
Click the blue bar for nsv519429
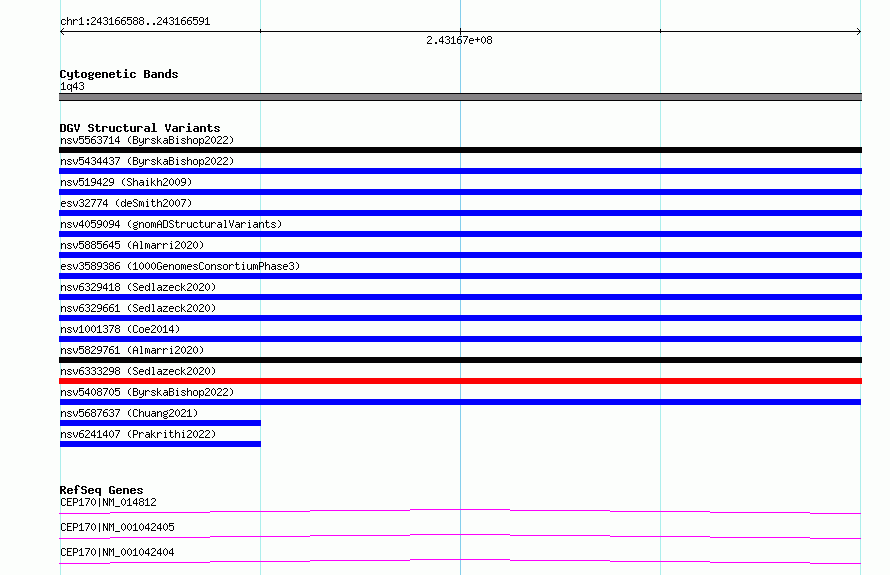point(460,192)
